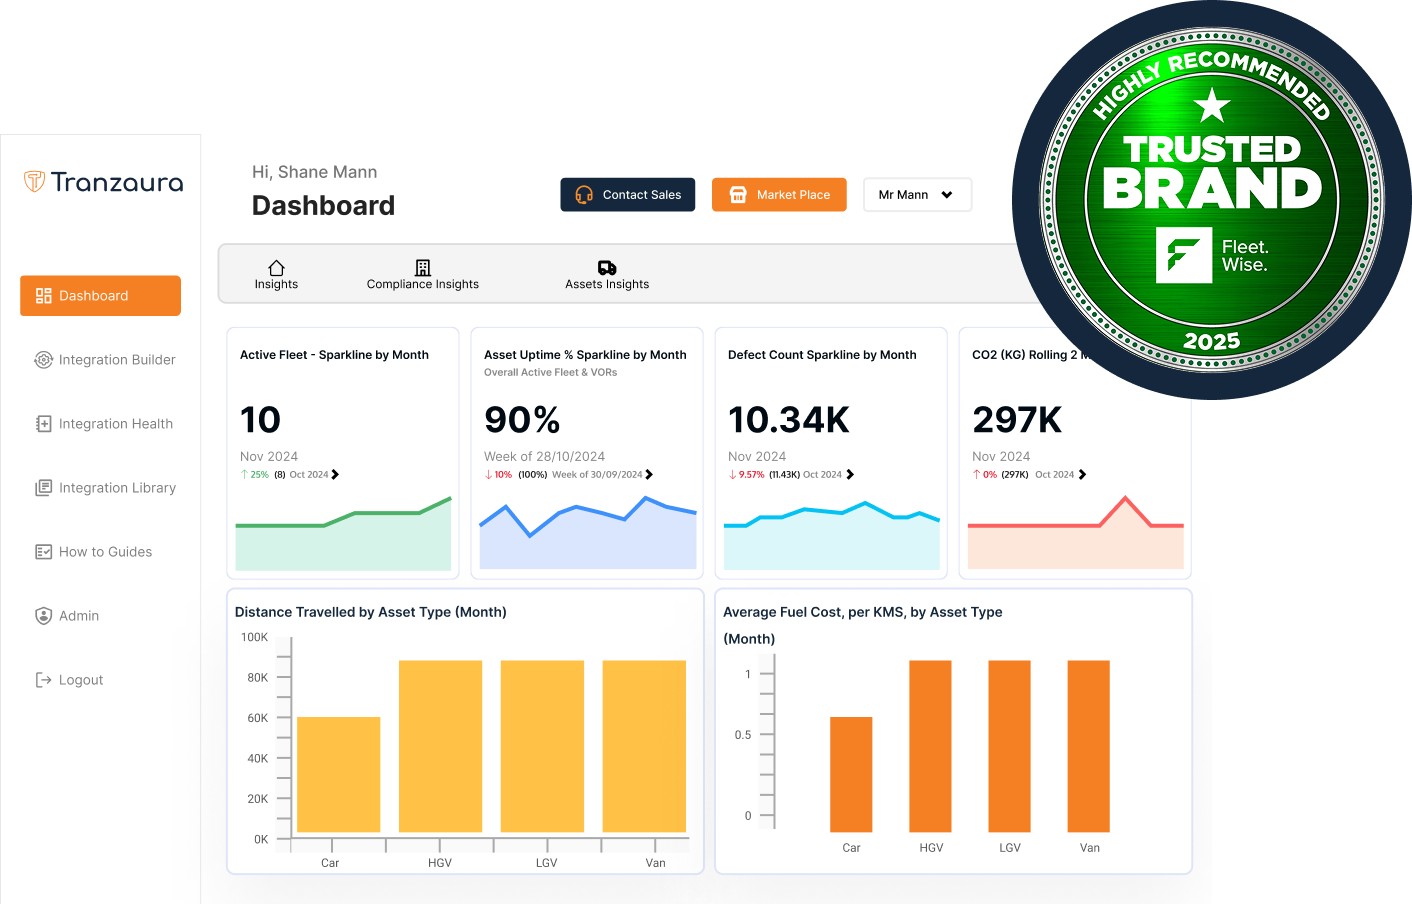Open Admin menu item

coord(67,616)
